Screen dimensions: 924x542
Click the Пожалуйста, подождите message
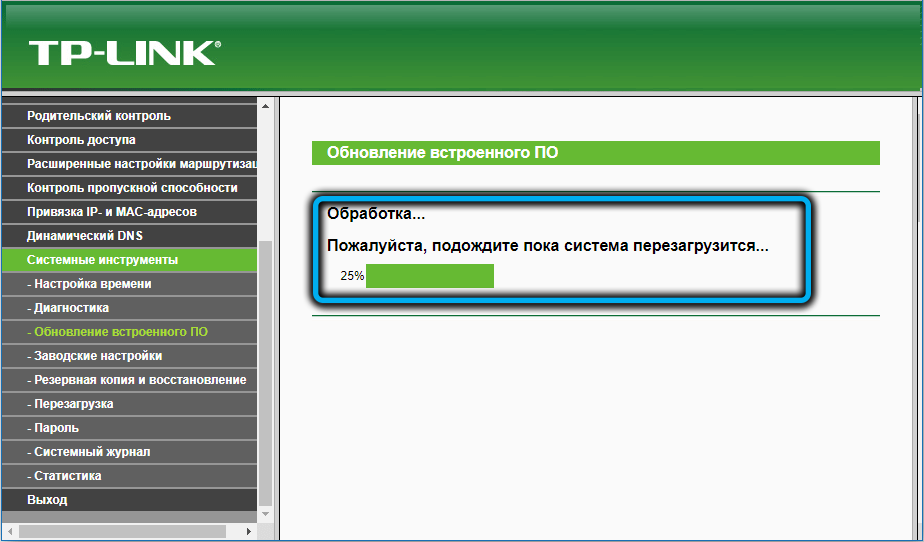click(548, 246)
